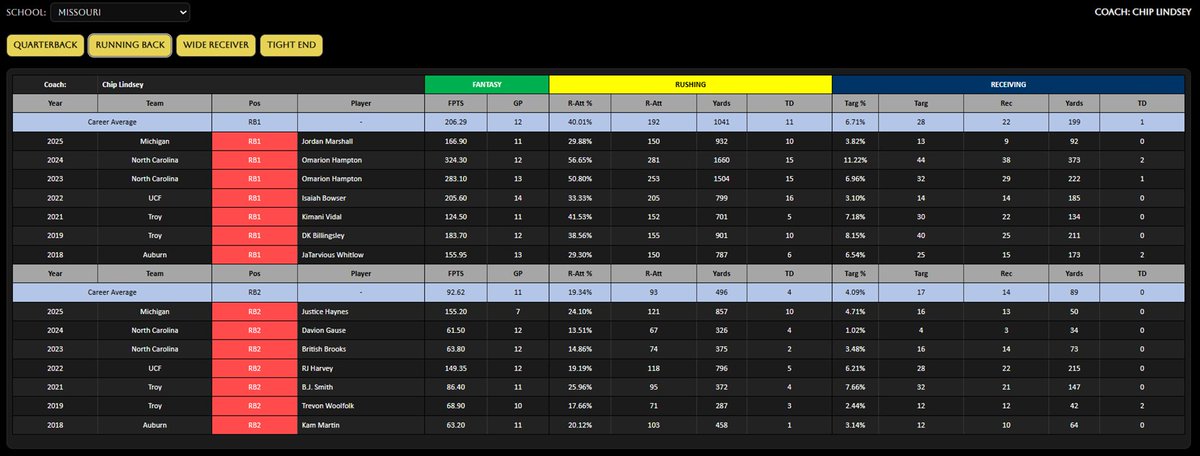Select Omarion Hampton in the 2024 row
This screenshot has width=1200, height=456.
[x=334, y=161]
